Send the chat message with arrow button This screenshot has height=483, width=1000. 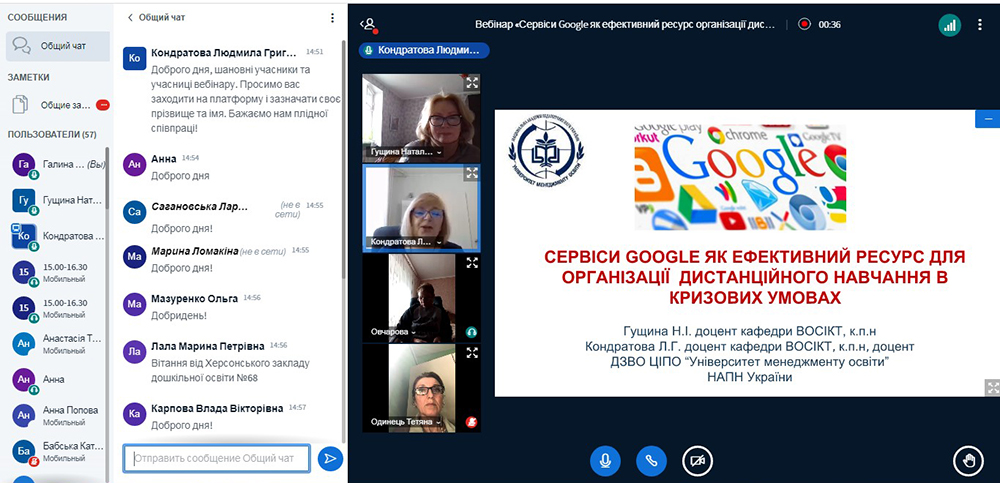coord(330,458)
